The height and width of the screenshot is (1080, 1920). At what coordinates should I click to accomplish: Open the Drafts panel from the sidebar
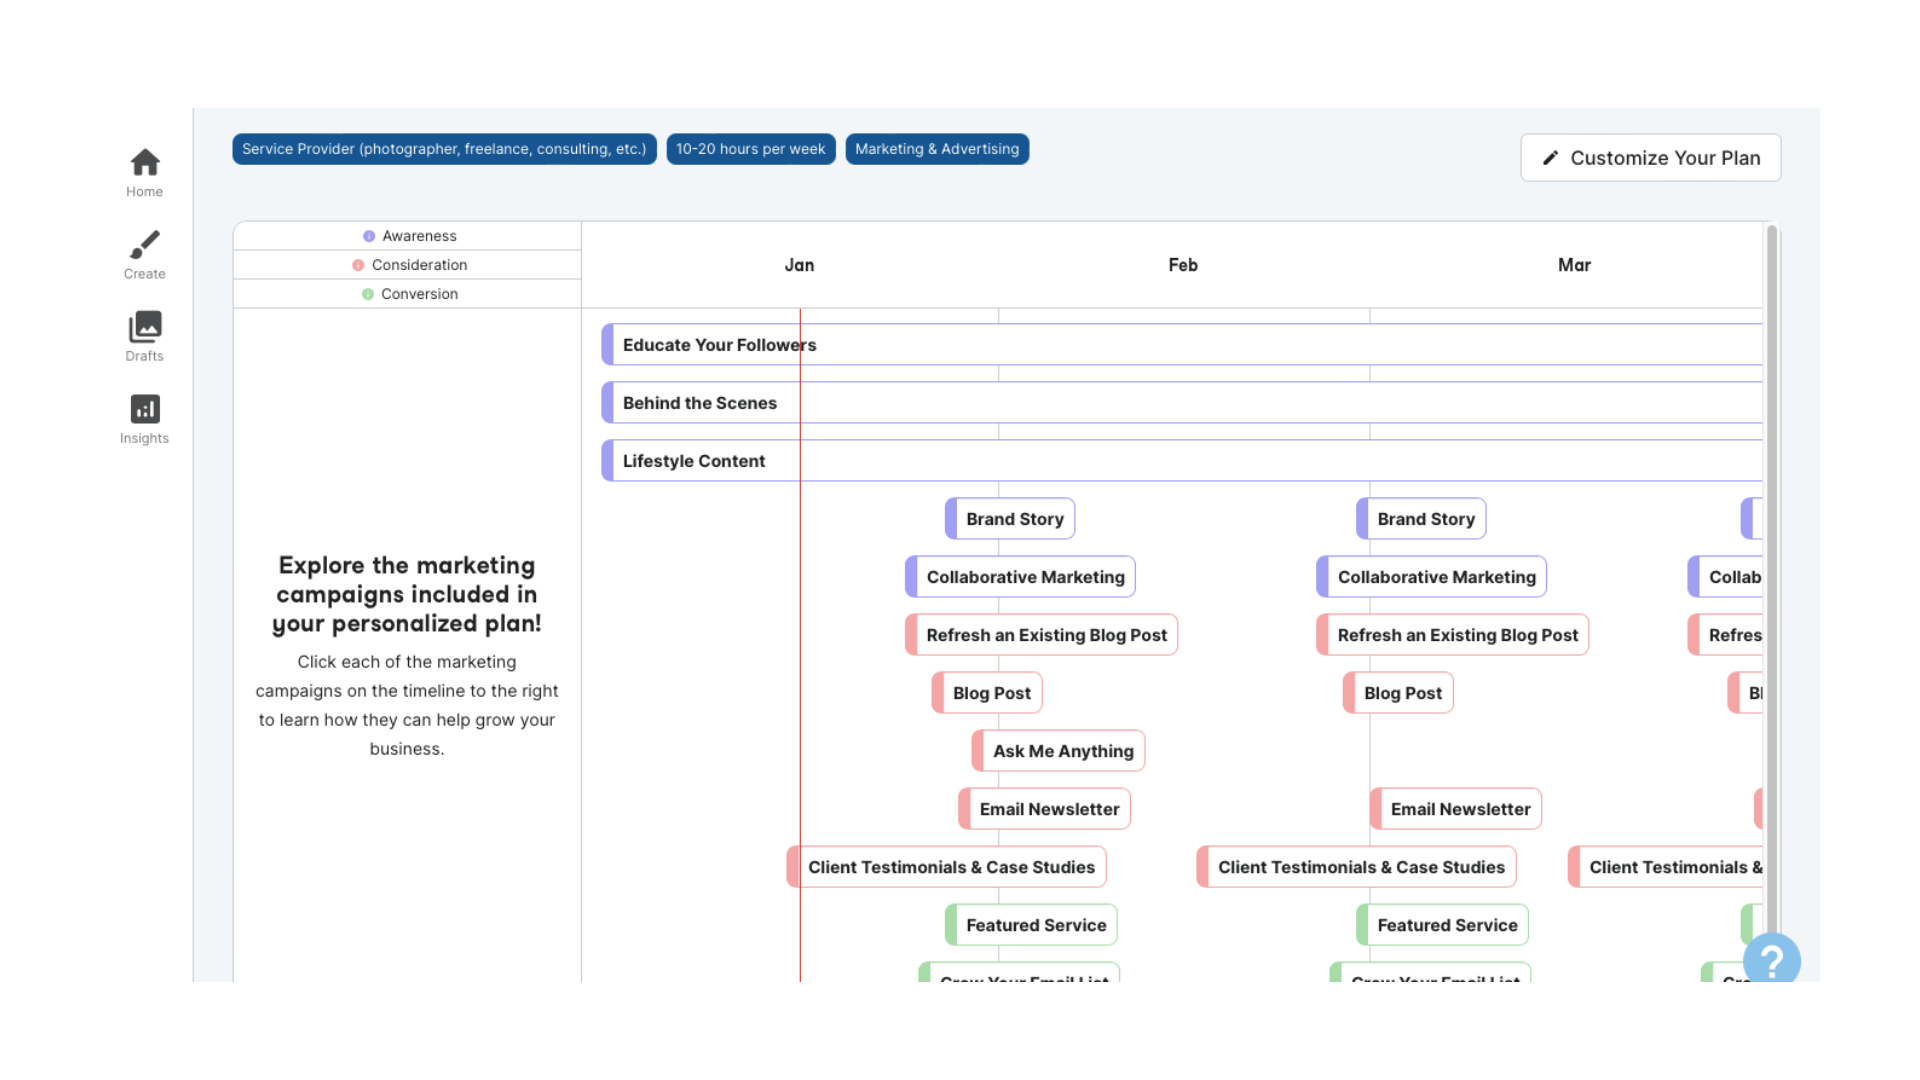click(x=144, y=335)
